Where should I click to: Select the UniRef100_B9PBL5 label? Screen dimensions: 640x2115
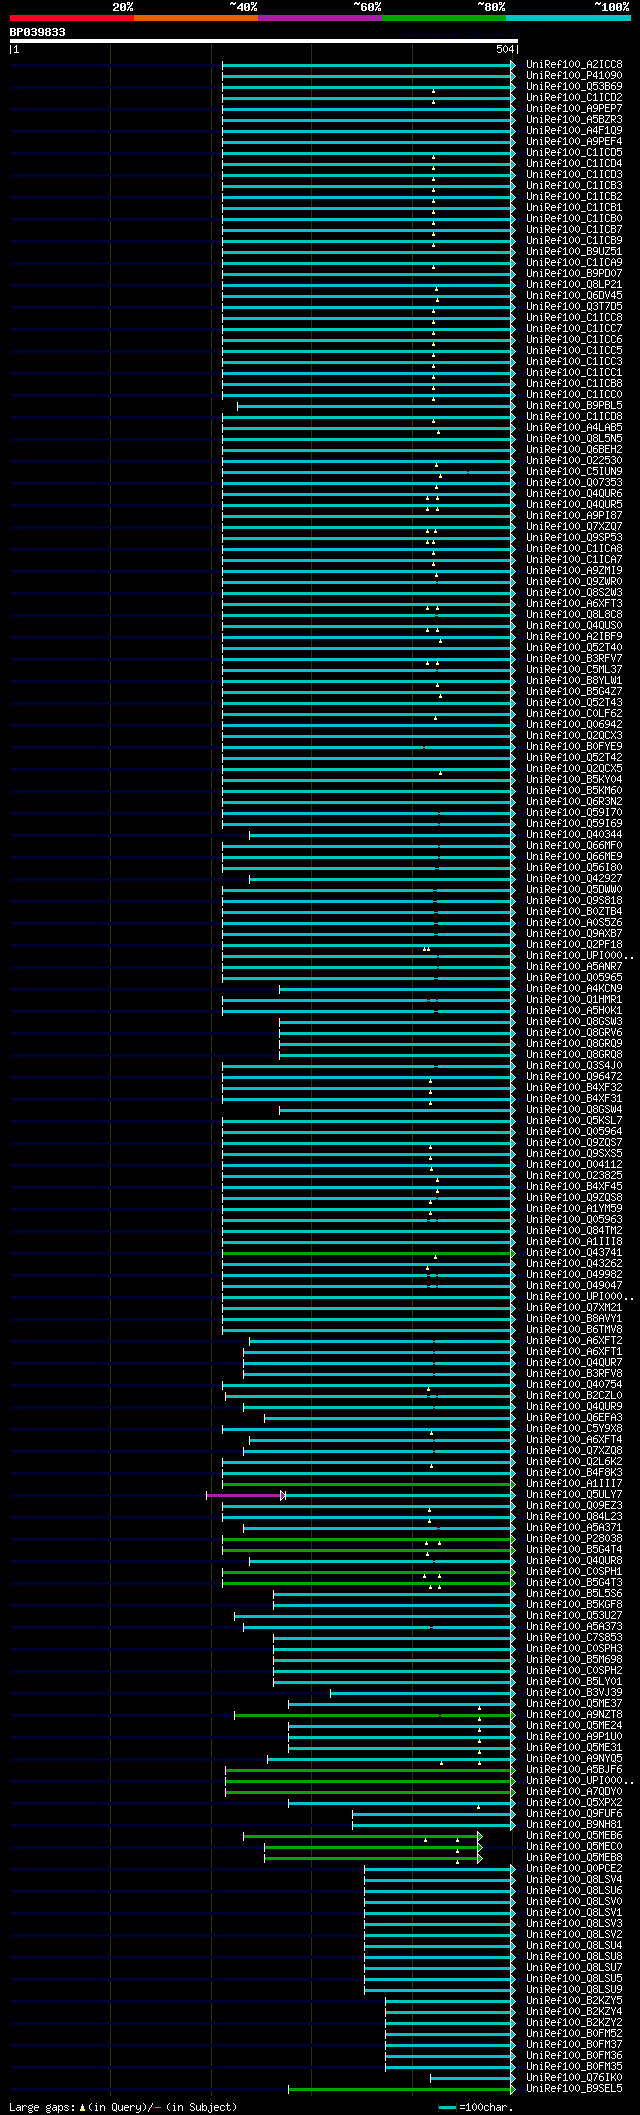pyautogui.click(x=574, y=405)
